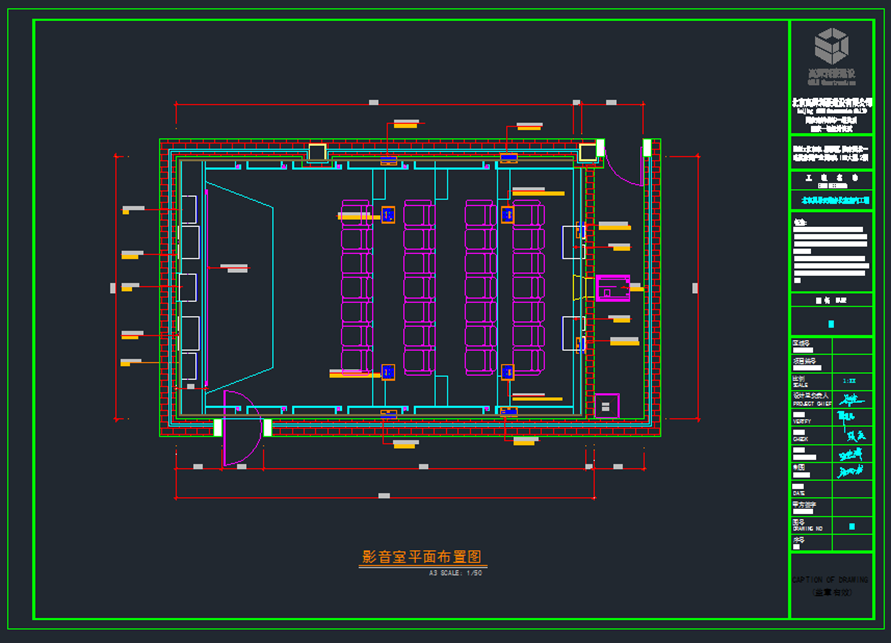Image resolution: width=891 pixels, height=643 pixels.
Task: Select the "DATE" label in title block
Action: tap(799, 493)
